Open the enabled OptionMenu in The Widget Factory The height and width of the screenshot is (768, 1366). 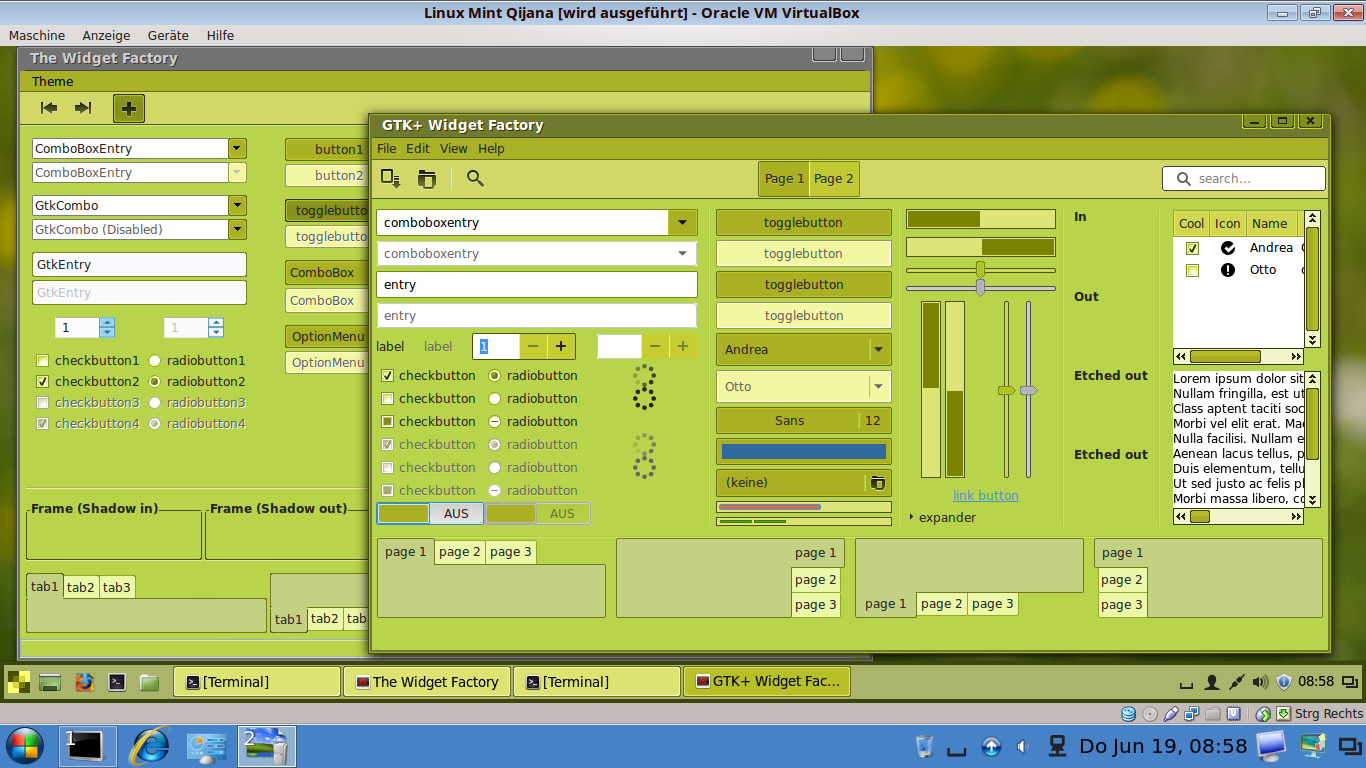point(326,335)
